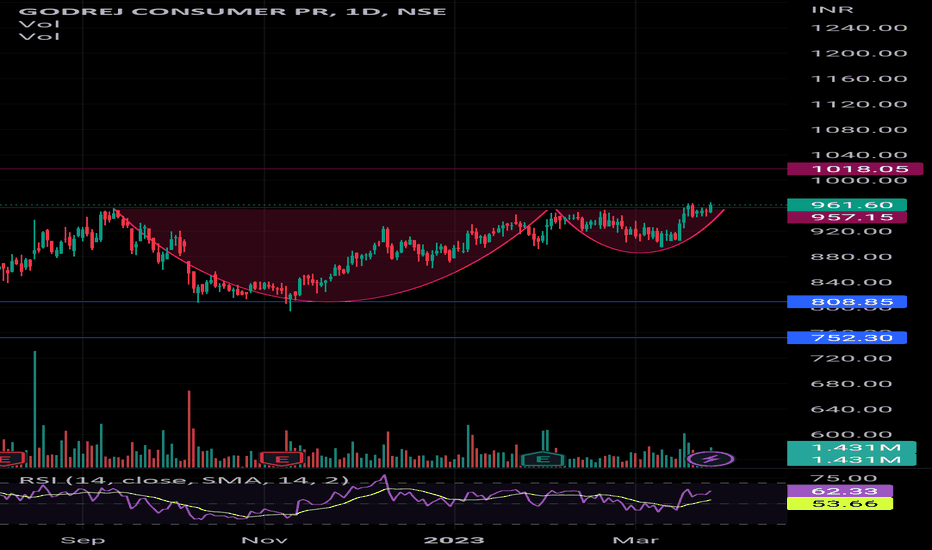Click 880.00 on the price scale
932x550 pixels.
[x=852, y=257]
